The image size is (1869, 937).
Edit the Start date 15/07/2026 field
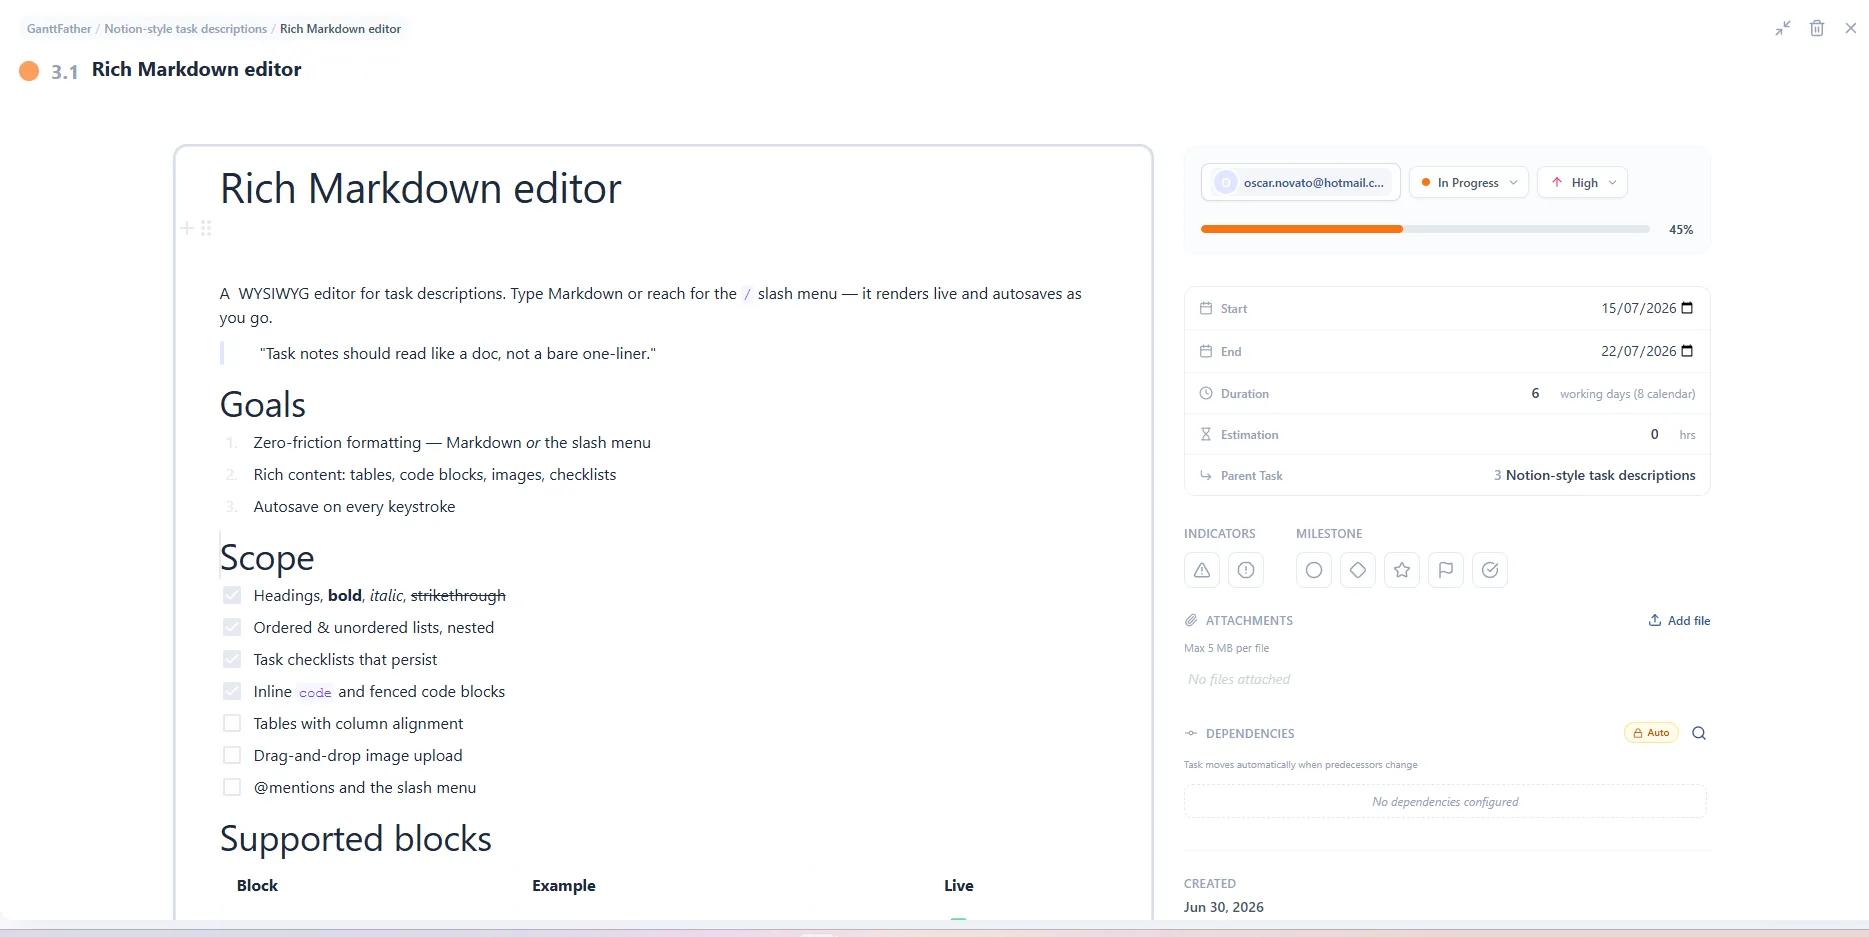click(x=1647, y=308)
